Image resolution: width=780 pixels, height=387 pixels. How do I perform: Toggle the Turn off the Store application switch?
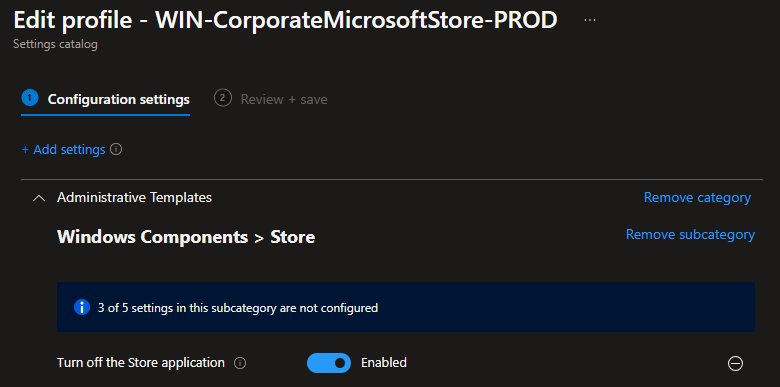pos(329,363)
